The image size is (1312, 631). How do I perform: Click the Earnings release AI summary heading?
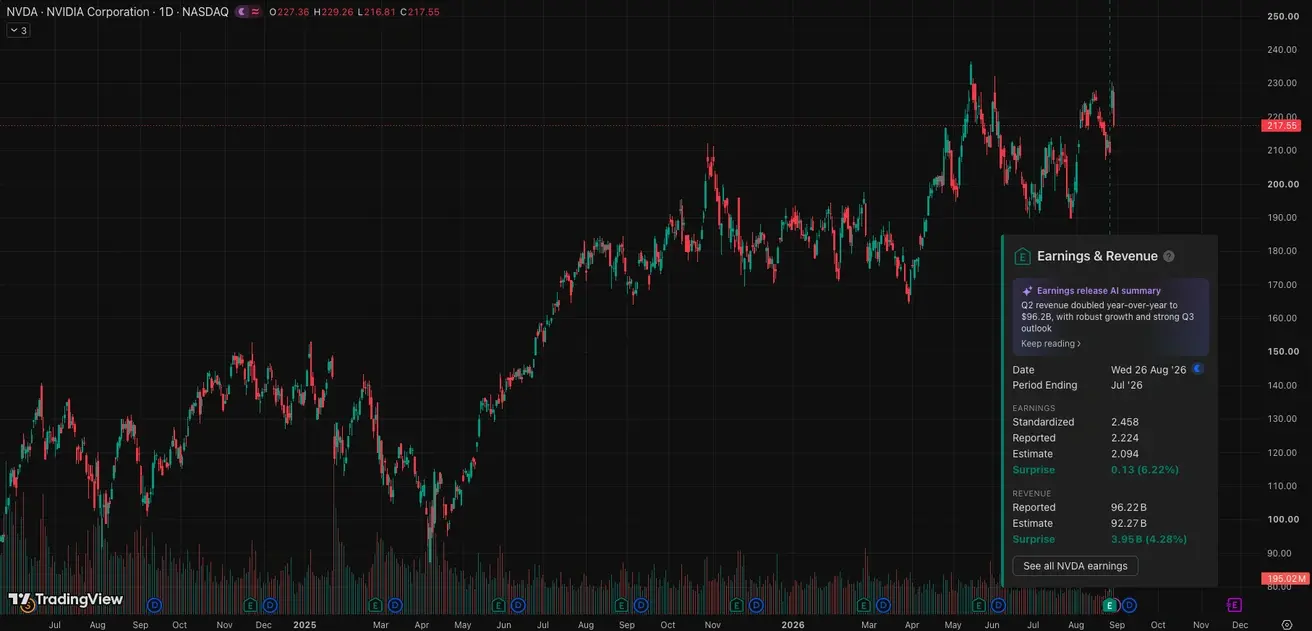pos(1099,291)
